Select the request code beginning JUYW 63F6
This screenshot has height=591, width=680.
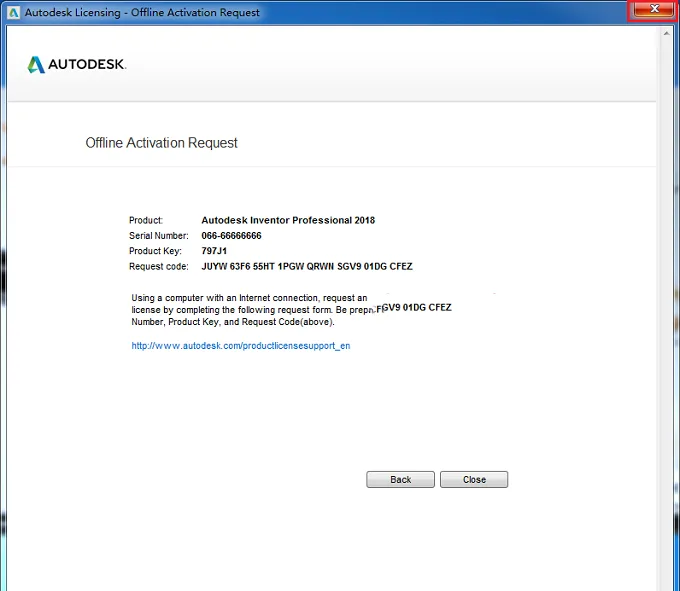[x=307, y=266]
